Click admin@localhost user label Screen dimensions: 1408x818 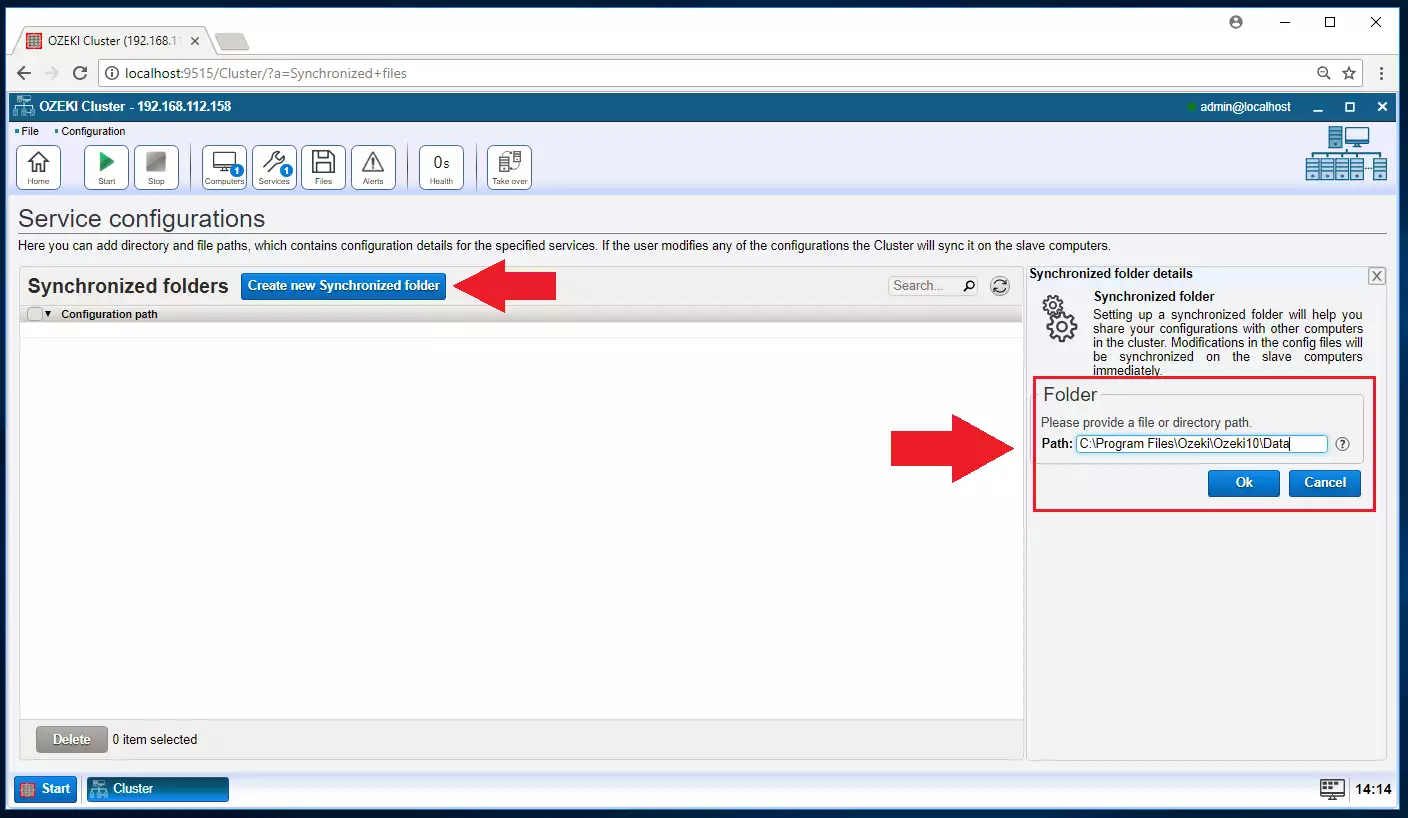[x=1245, y=107]
